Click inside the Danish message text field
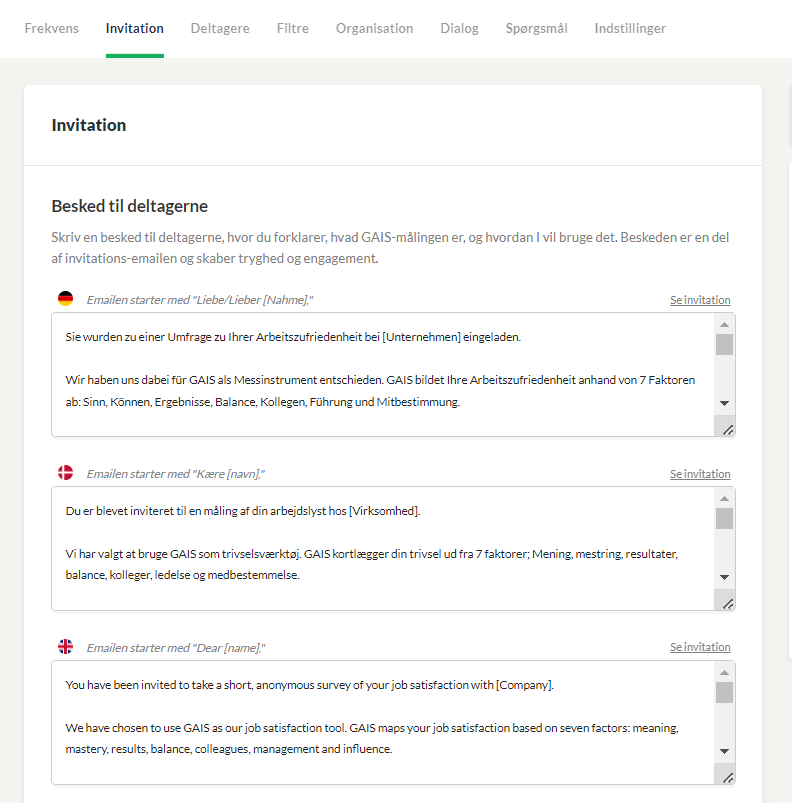 tap(383, 548)
